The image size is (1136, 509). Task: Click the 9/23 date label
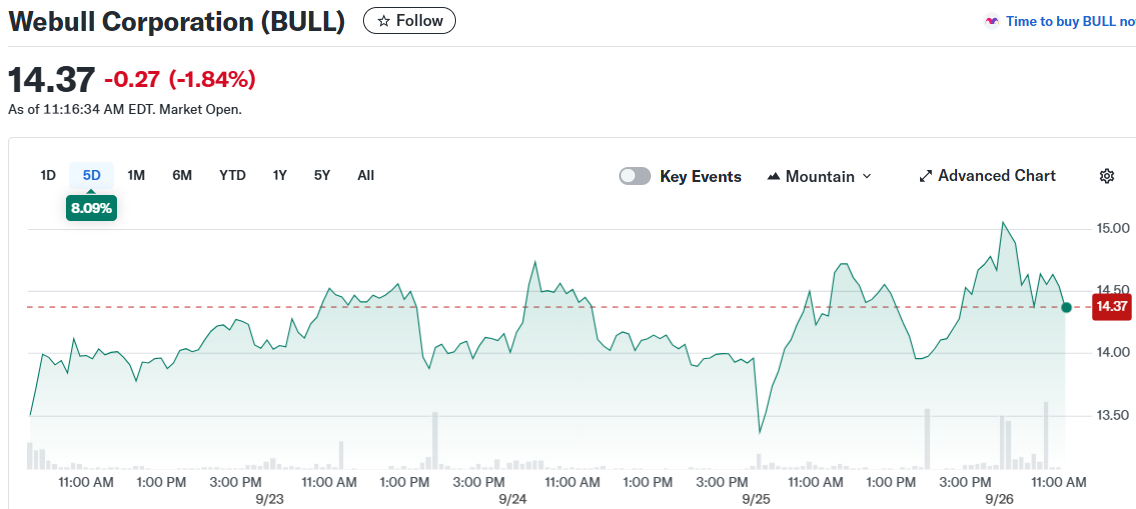click(x=269, y=500)
